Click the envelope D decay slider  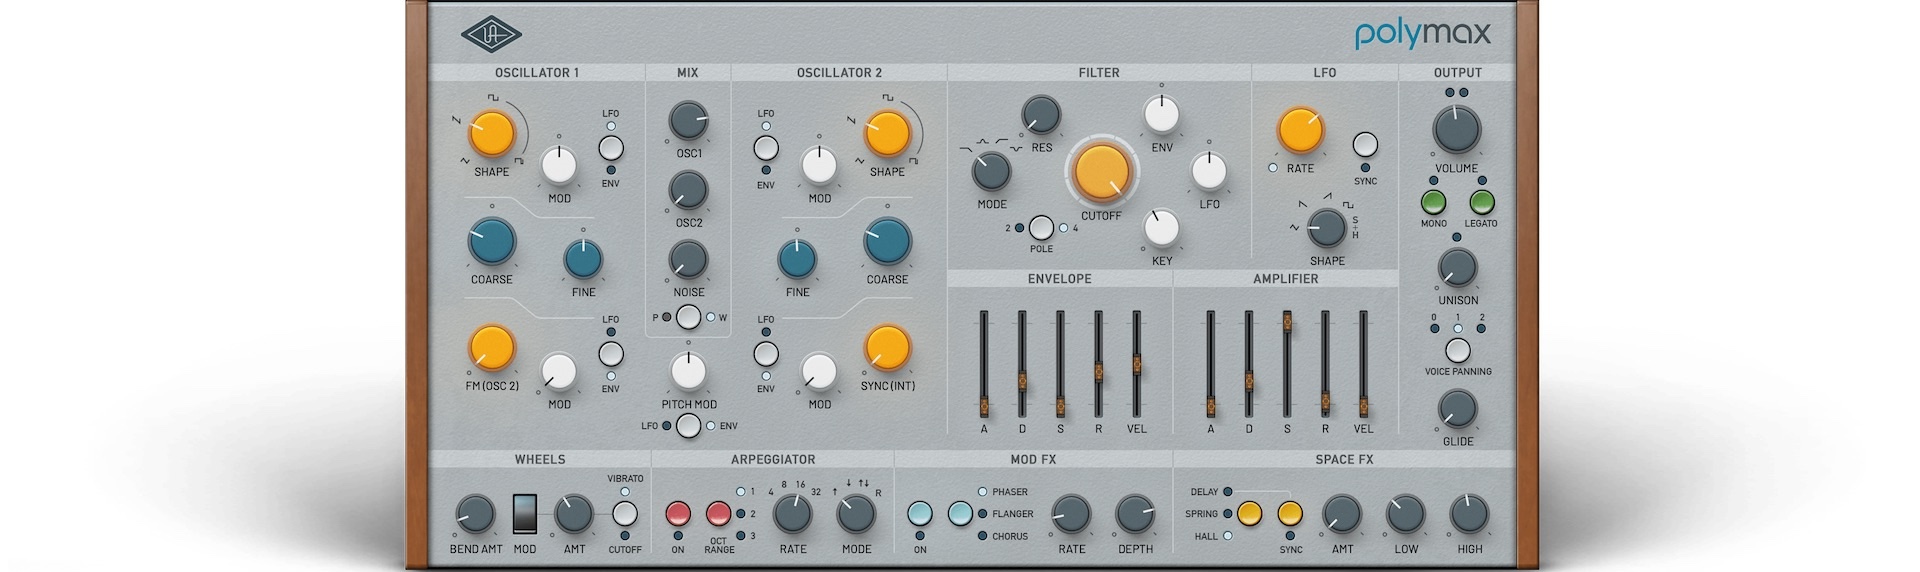click(x=1022, y=364)
